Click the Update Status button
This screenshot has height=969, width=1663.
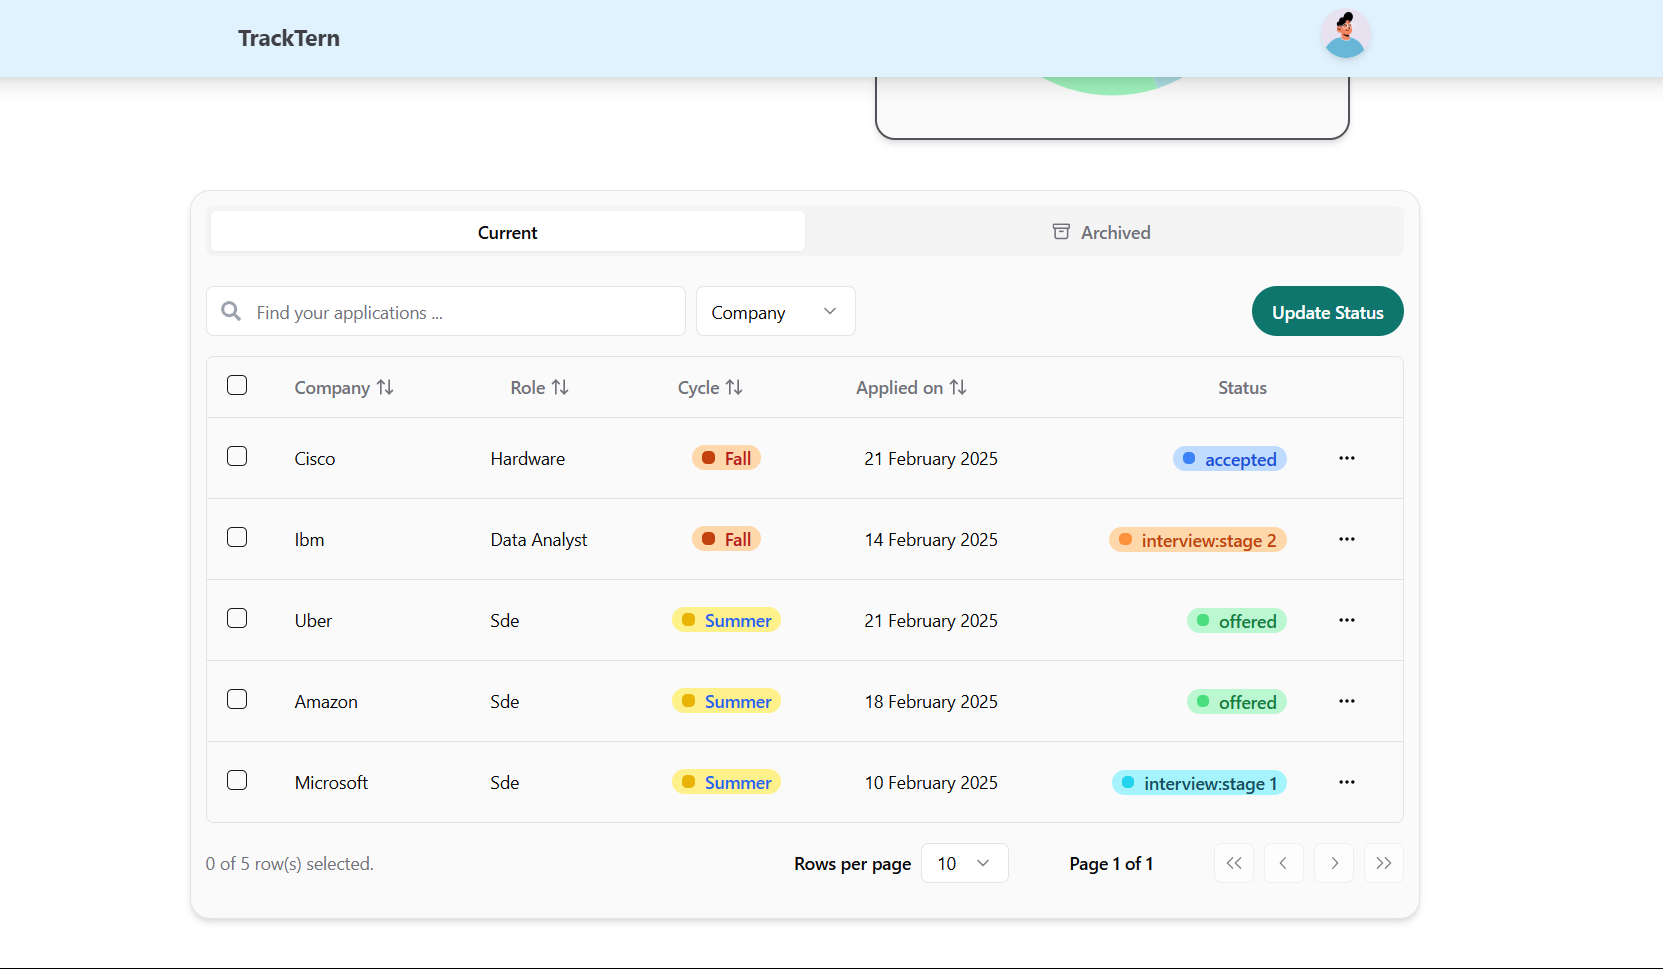(x=1328, y=312)
